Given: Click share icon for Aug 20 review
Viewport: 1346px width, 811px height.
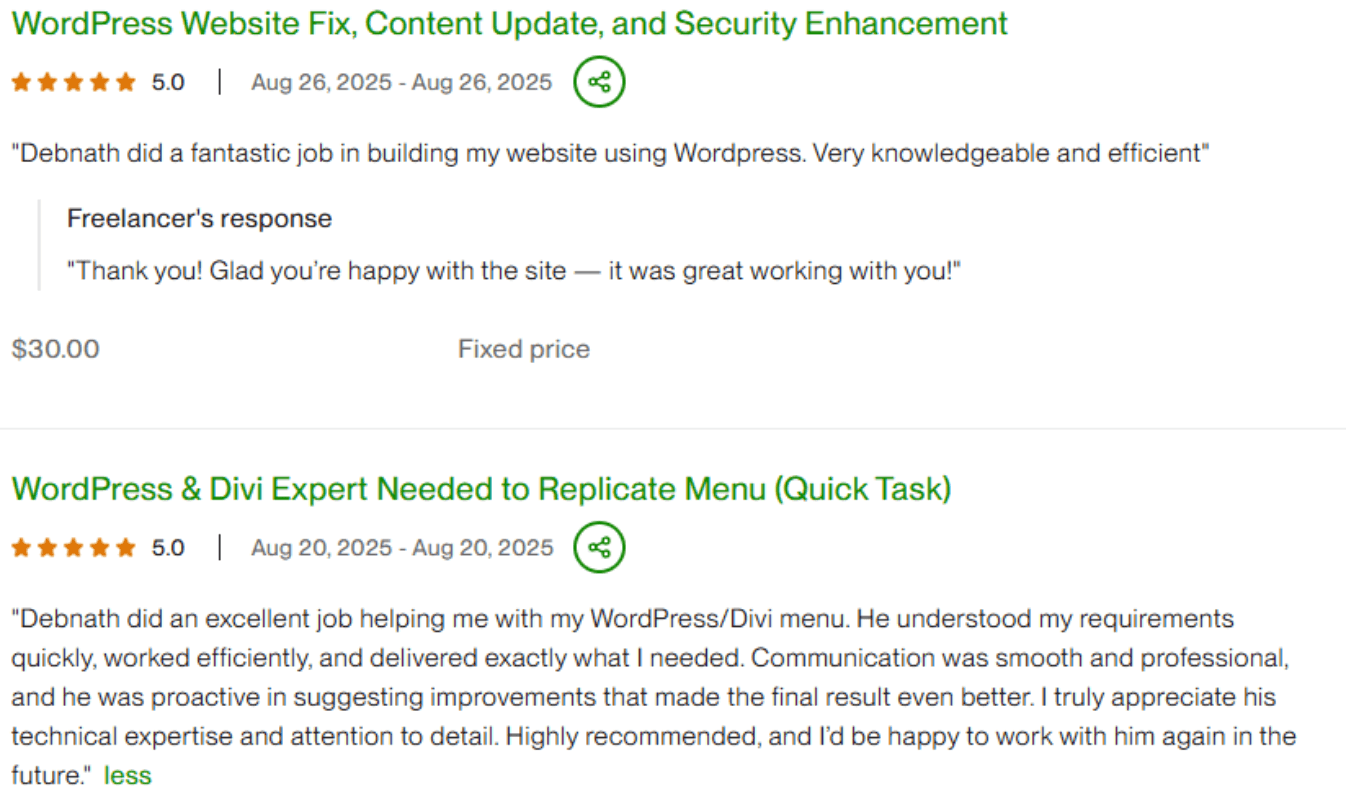Looking at the screenshot, I should coord(599,547).
